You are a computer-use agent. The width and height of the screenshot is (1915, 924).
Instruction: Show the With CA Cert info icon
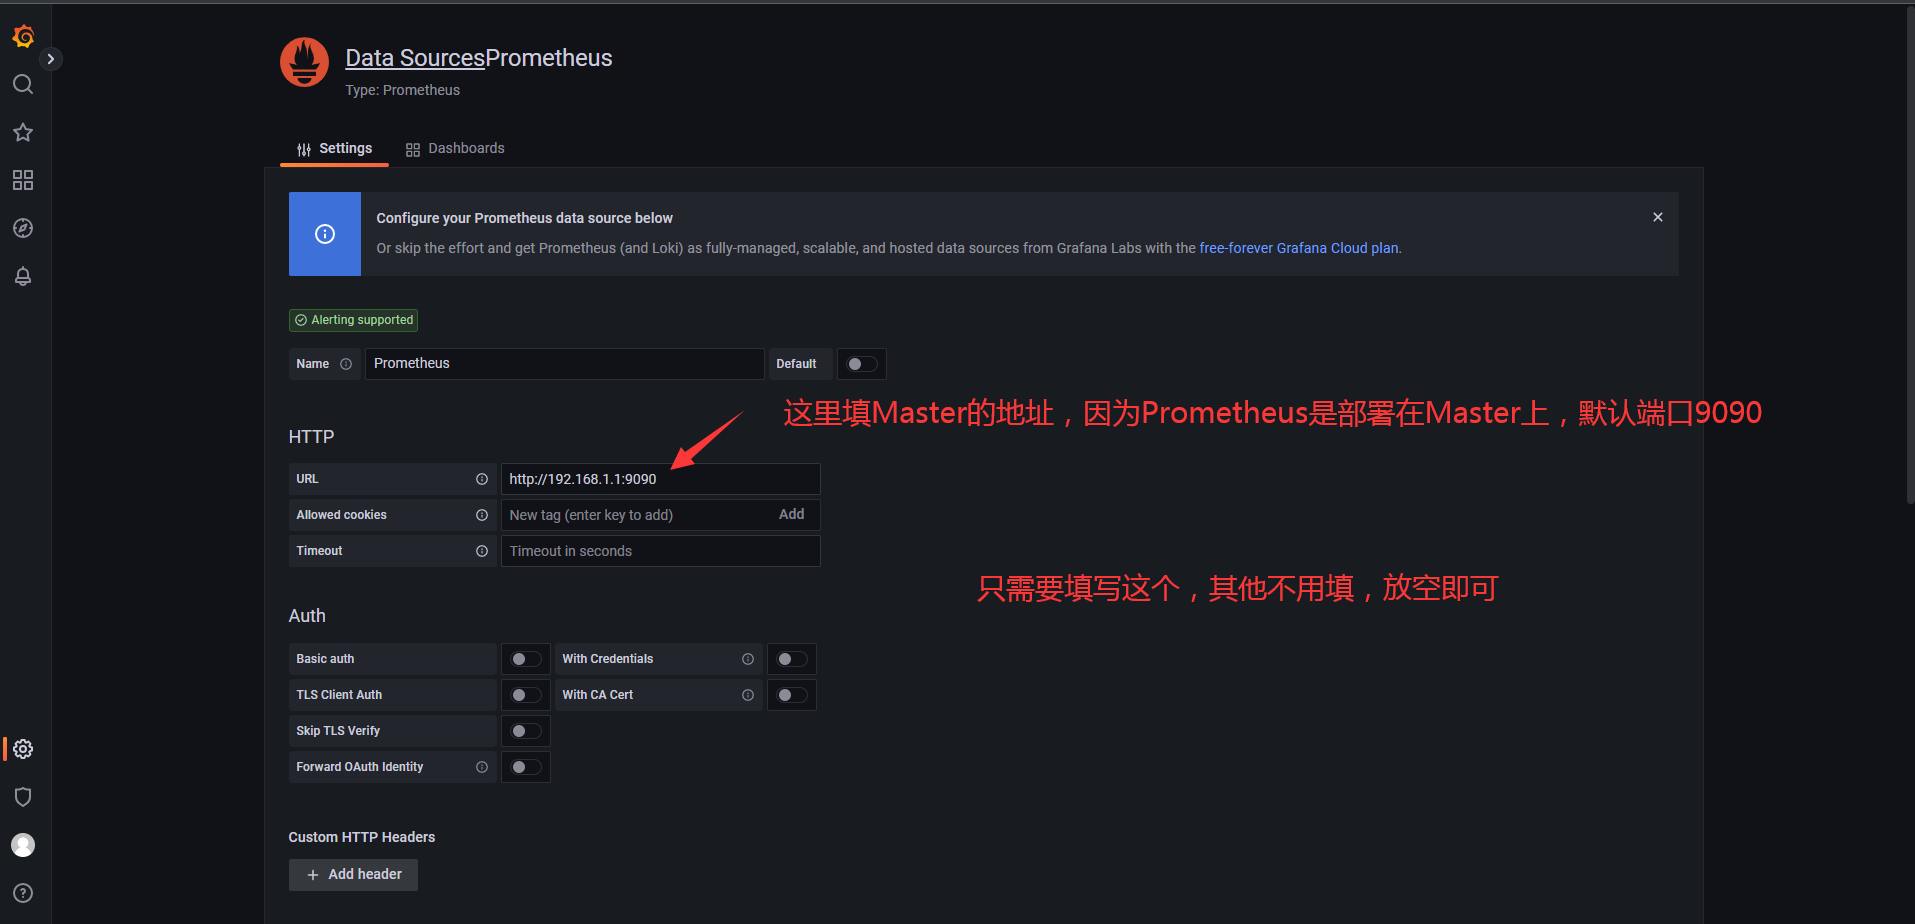tap(748, 695)
